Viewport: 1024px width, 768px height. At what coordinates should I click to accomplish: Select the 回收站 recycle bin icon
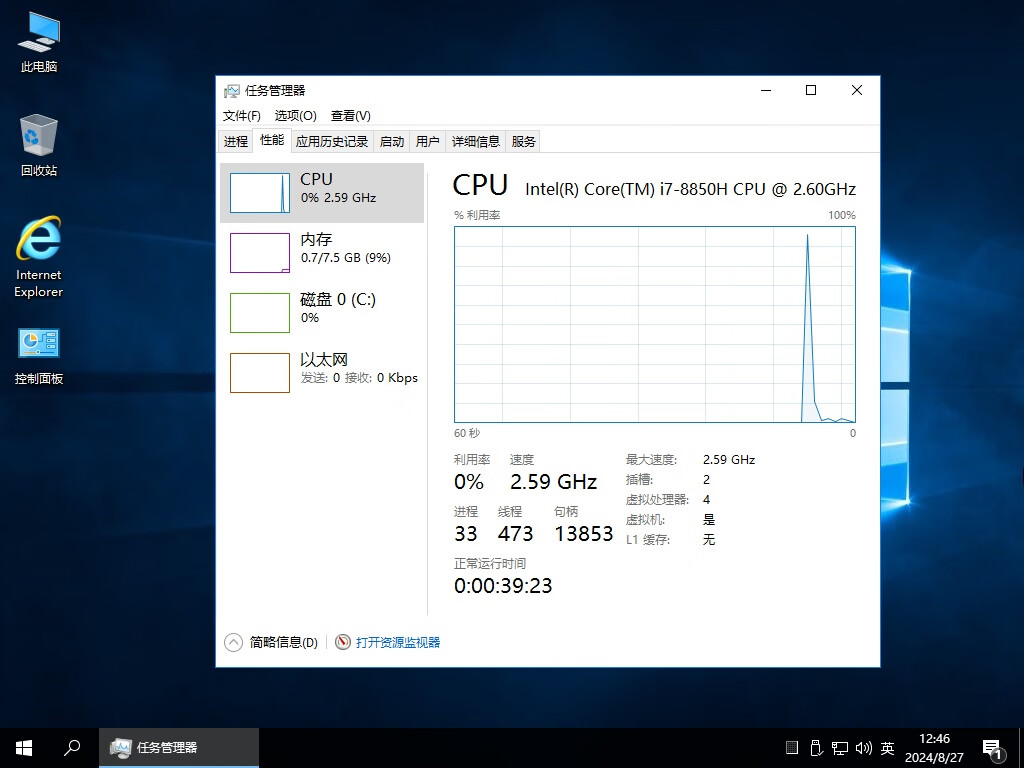coord(39,138)
